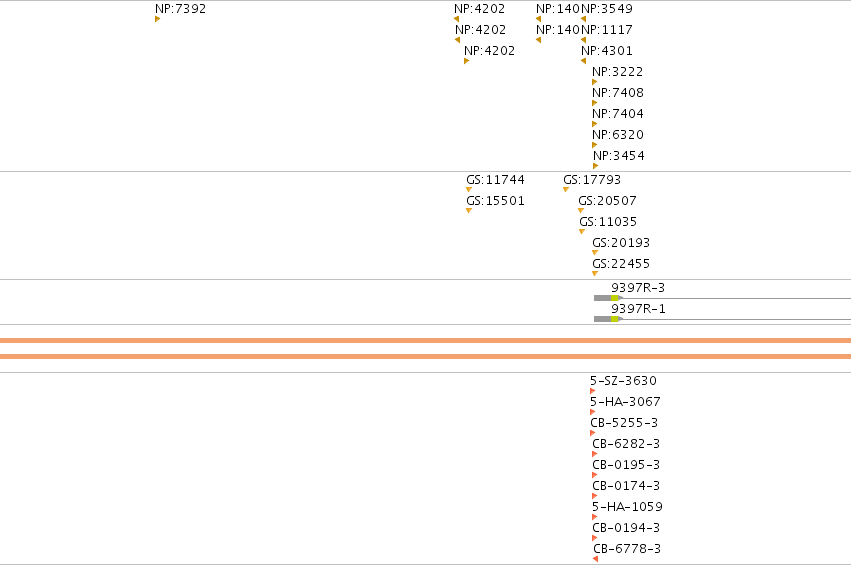This screenshot has height=565, width=851.
Task: Click the GS:15501 feature label
Action: tap(496, 201)
